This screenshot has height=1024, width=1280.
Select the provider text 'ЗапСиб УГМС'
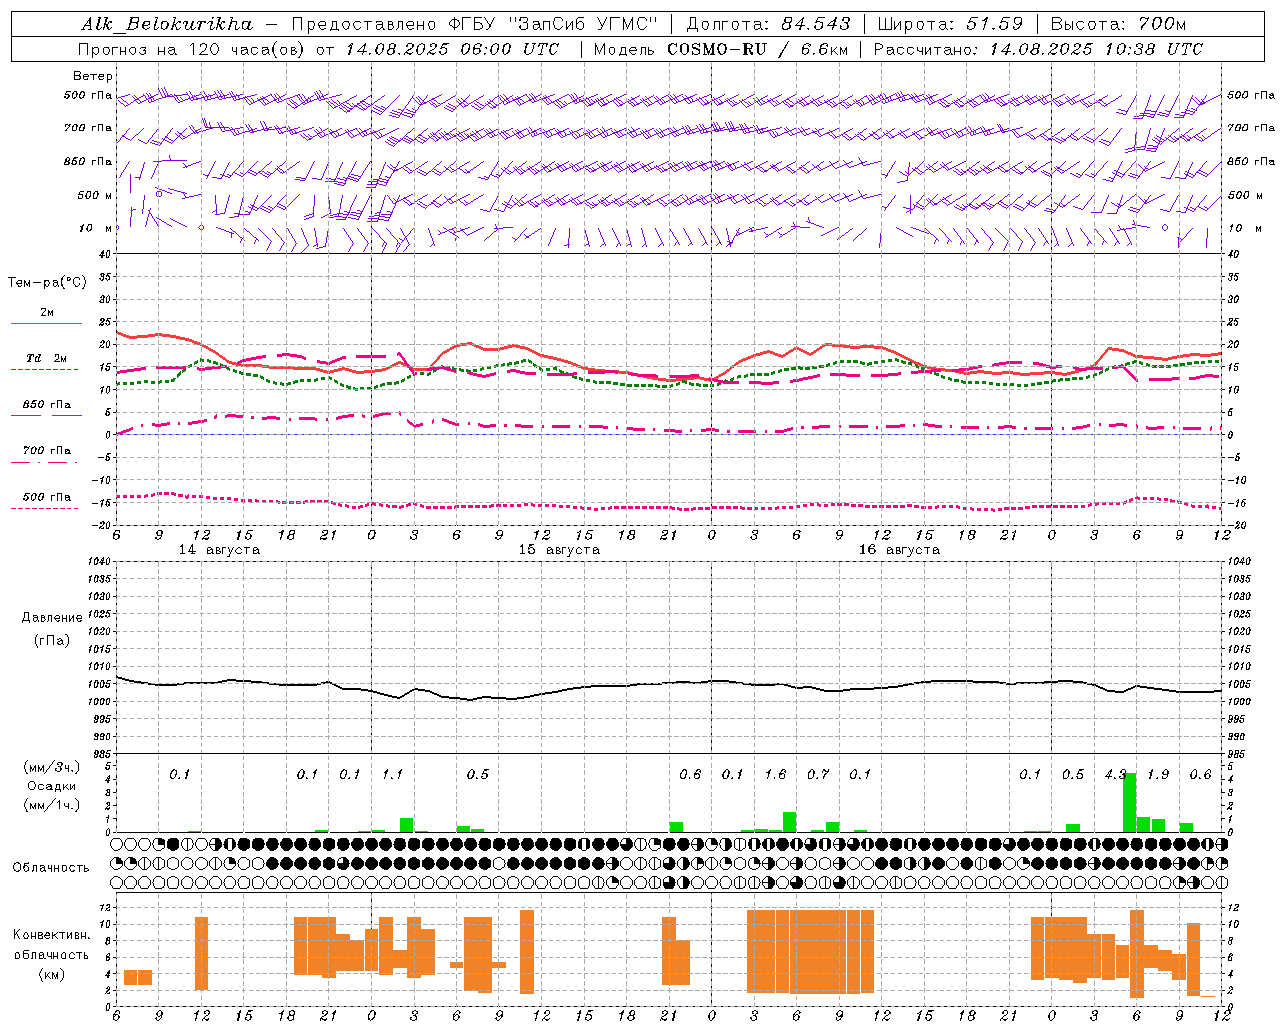[x=582, y=24]
